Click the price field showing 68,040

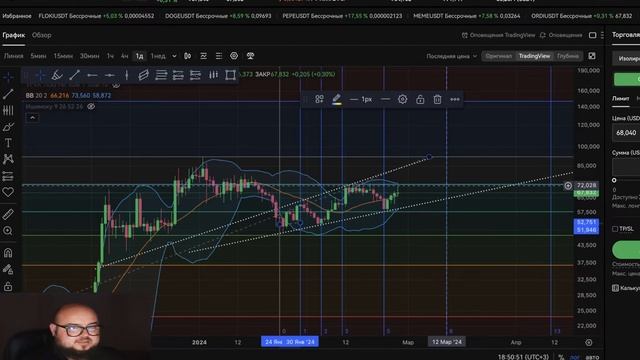627,133
